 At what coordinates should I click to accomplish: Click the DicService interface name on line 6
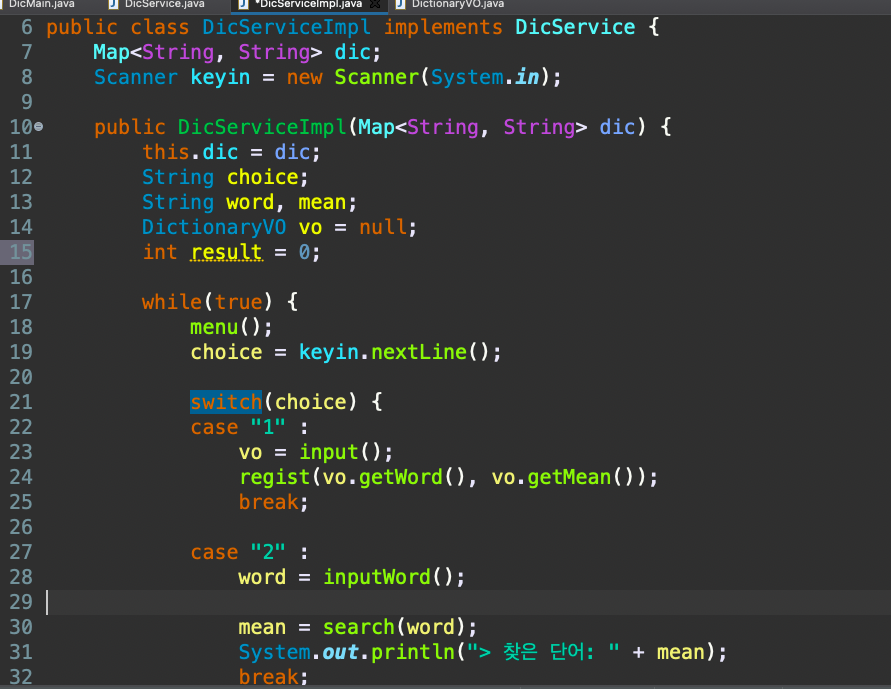pyautogui.click(x=575, y=27)
